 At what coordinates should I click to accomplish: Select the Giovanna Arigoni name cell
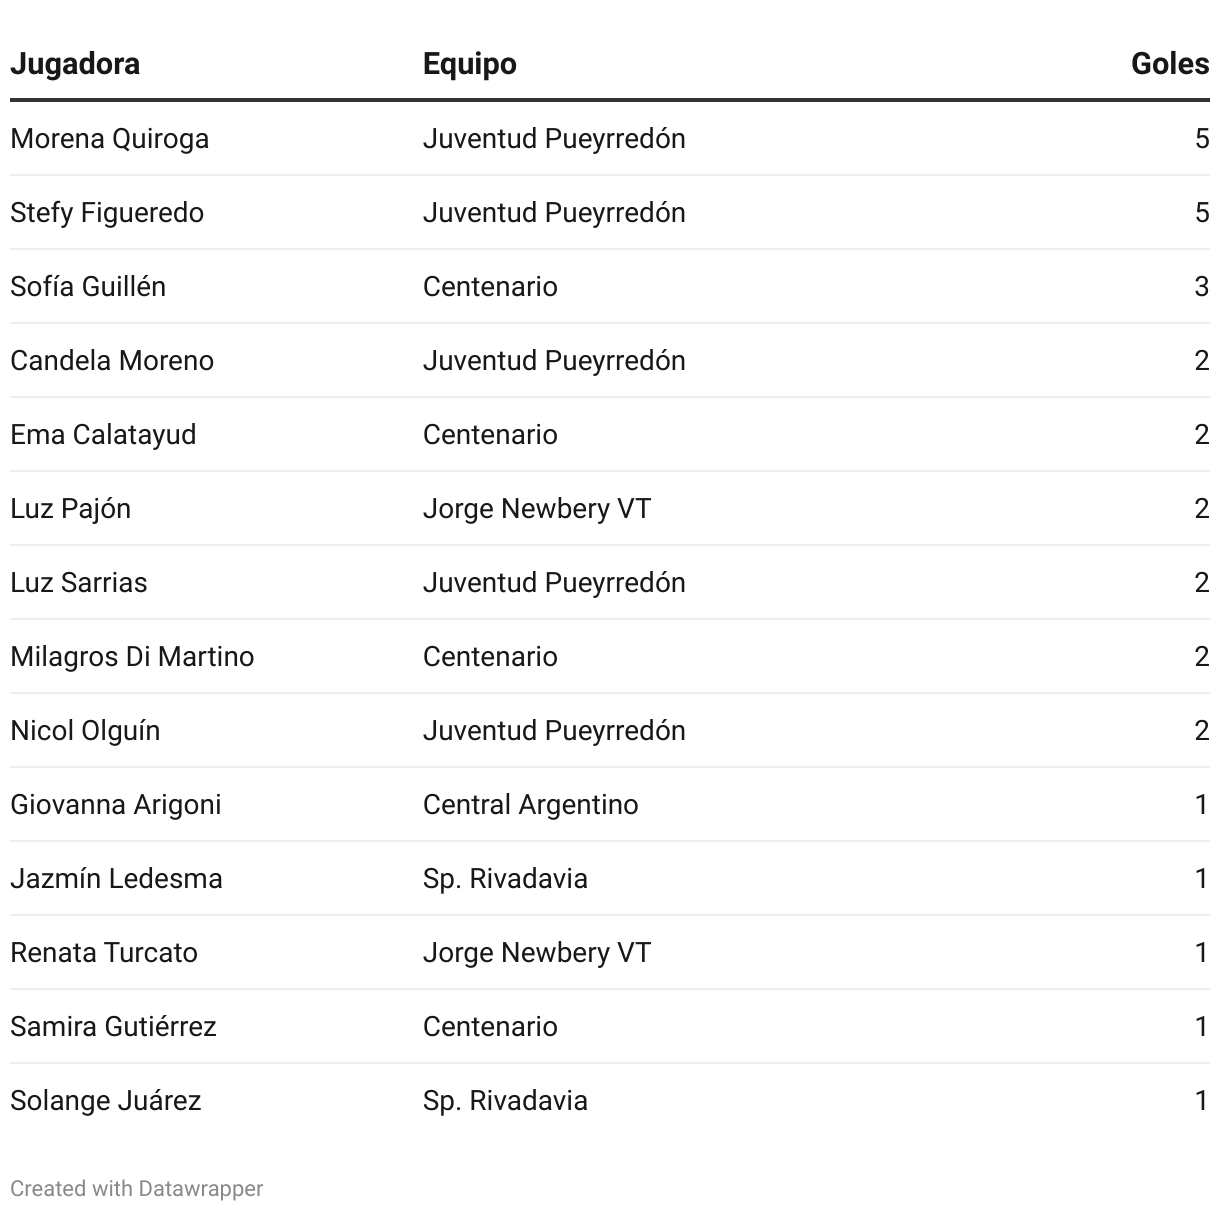115,804
